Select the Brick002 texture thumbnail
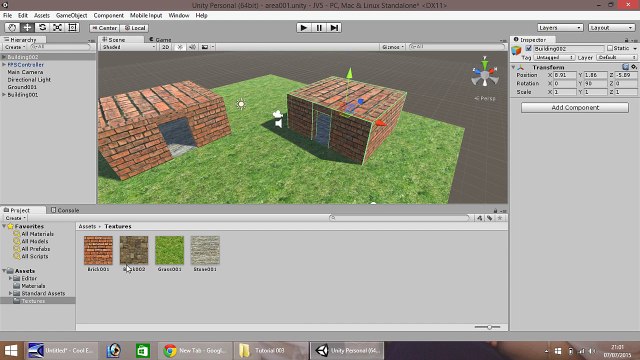This screenshot has height=360, width=640. 134,250
